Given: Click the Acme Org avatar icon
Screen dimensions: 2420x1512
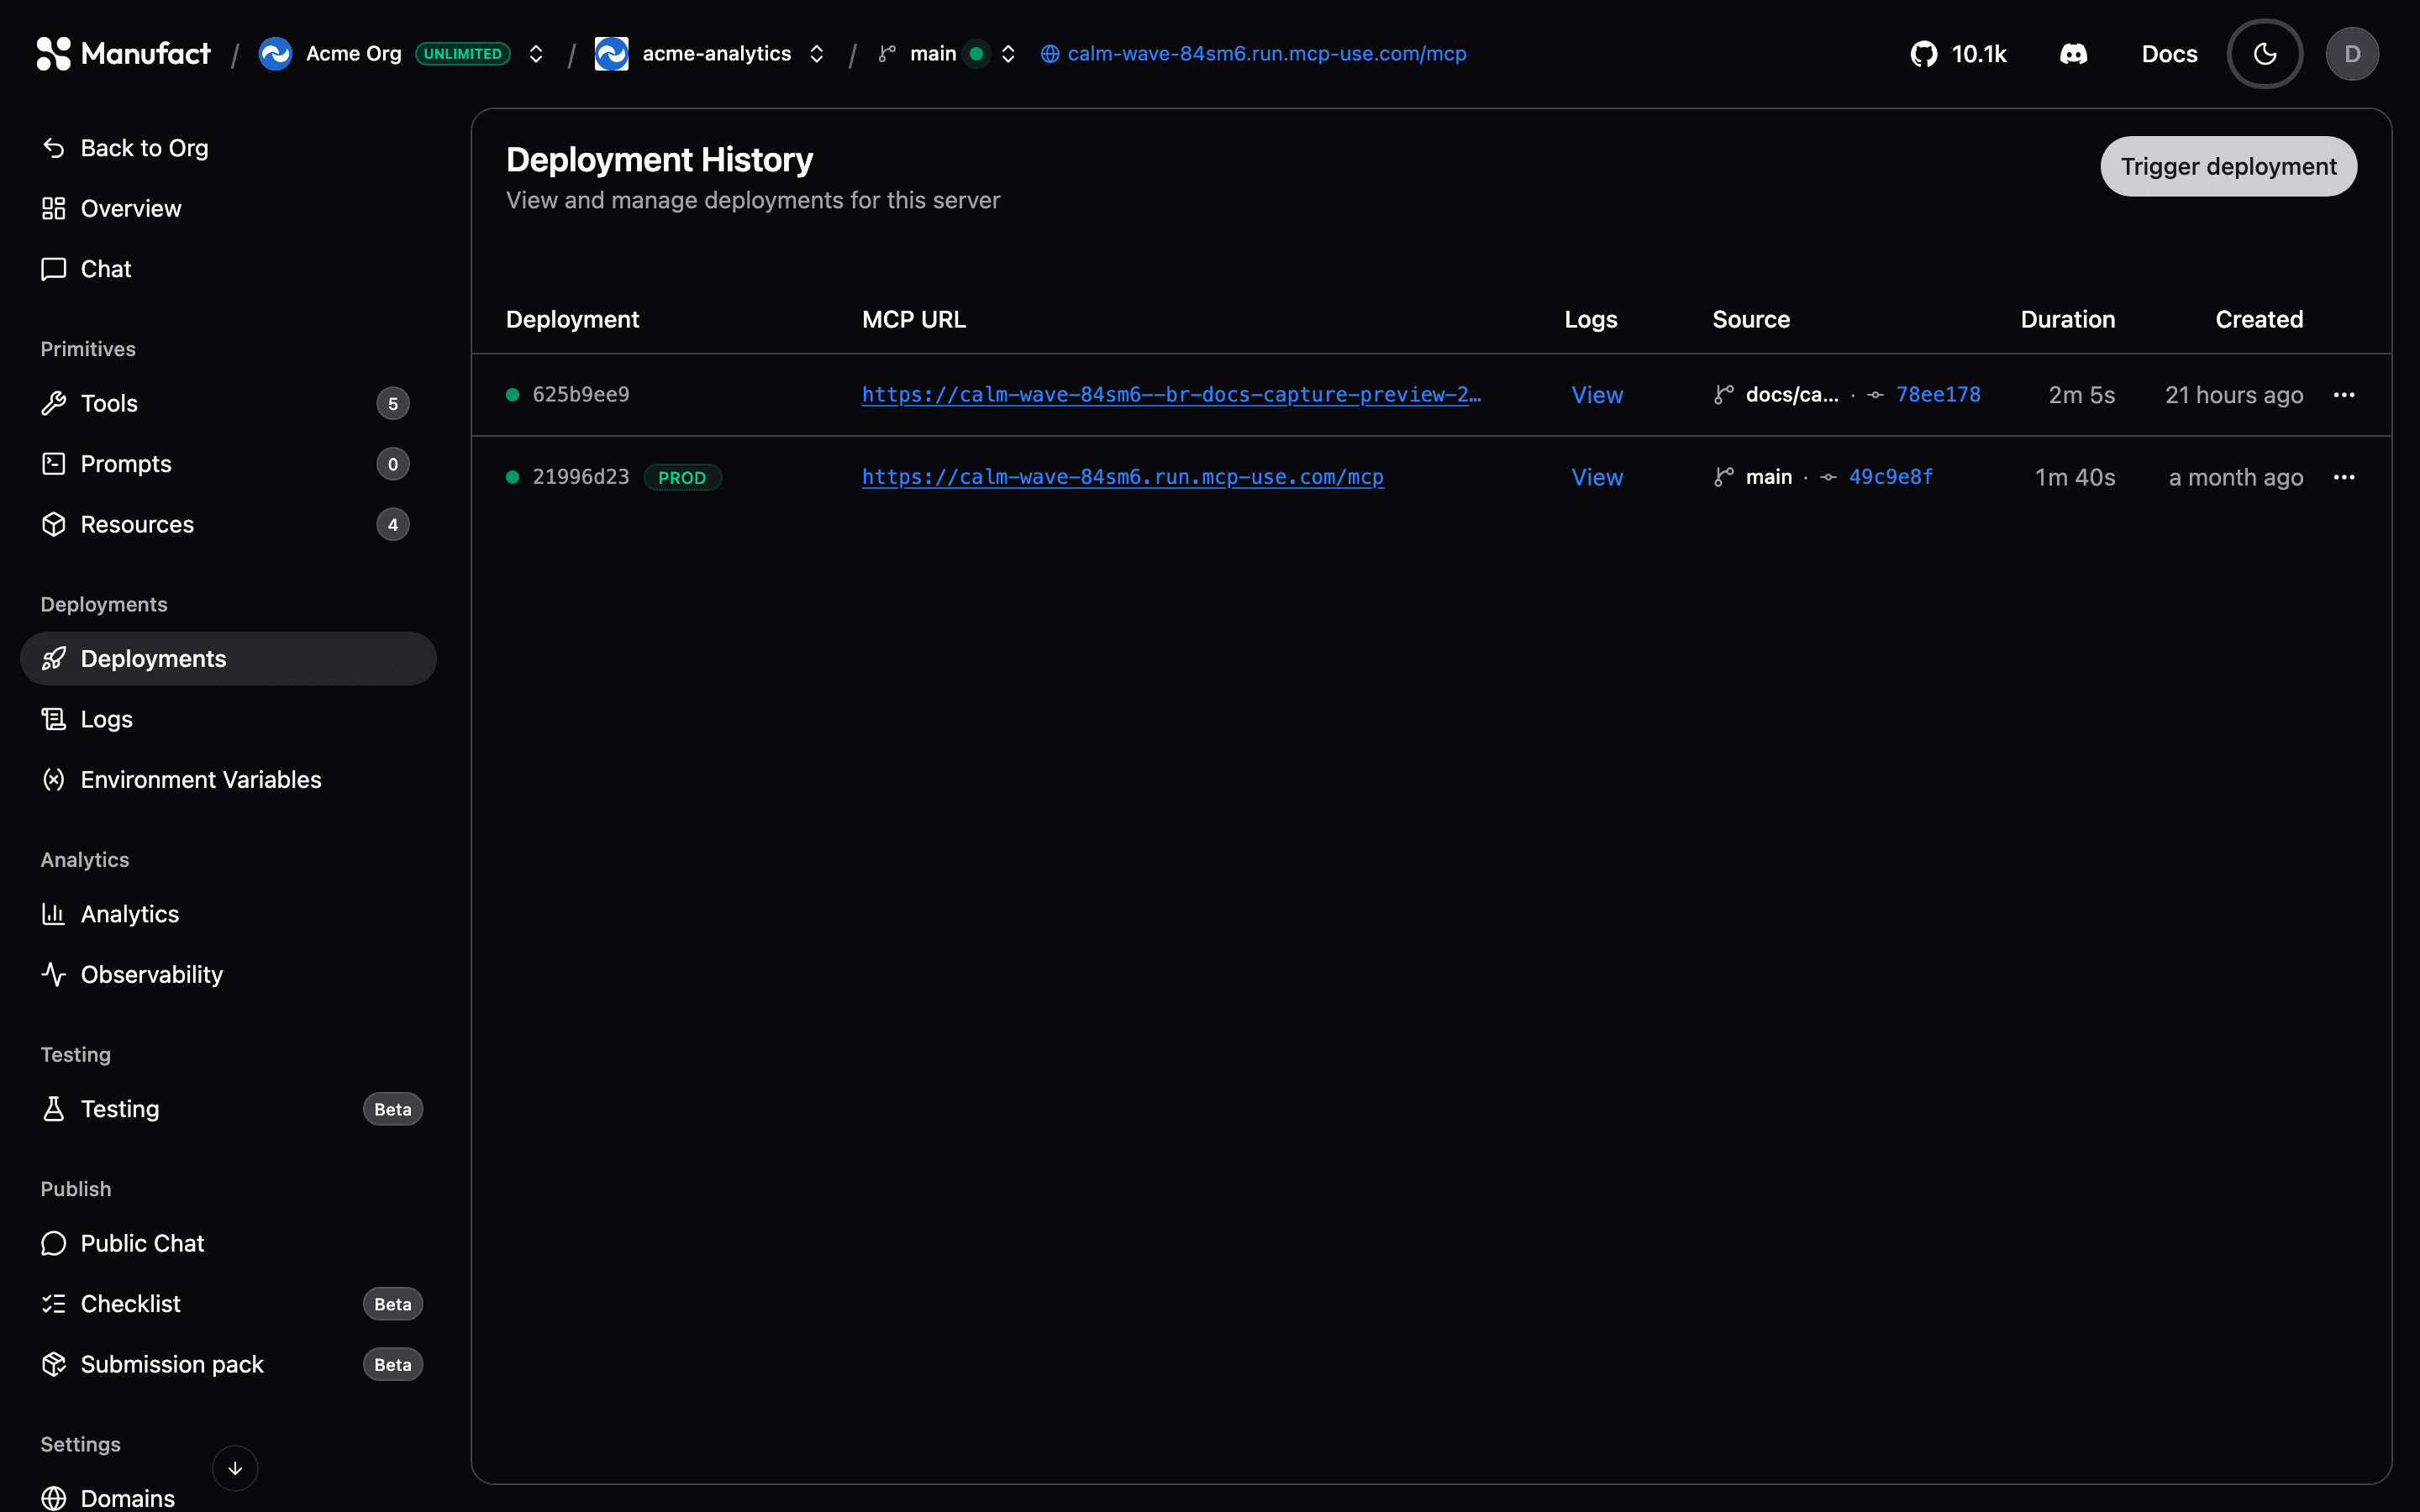Looking at the screenshot, I should coord(275,54).
